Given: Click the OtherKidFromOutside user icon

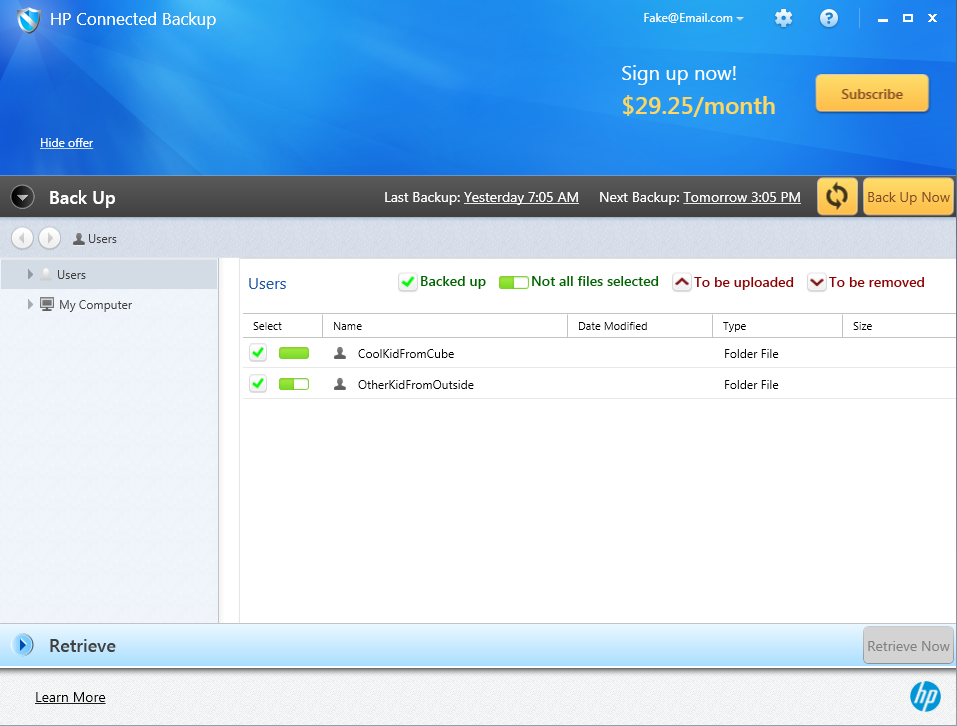Looking at the screenshot, I should point(340,384).
